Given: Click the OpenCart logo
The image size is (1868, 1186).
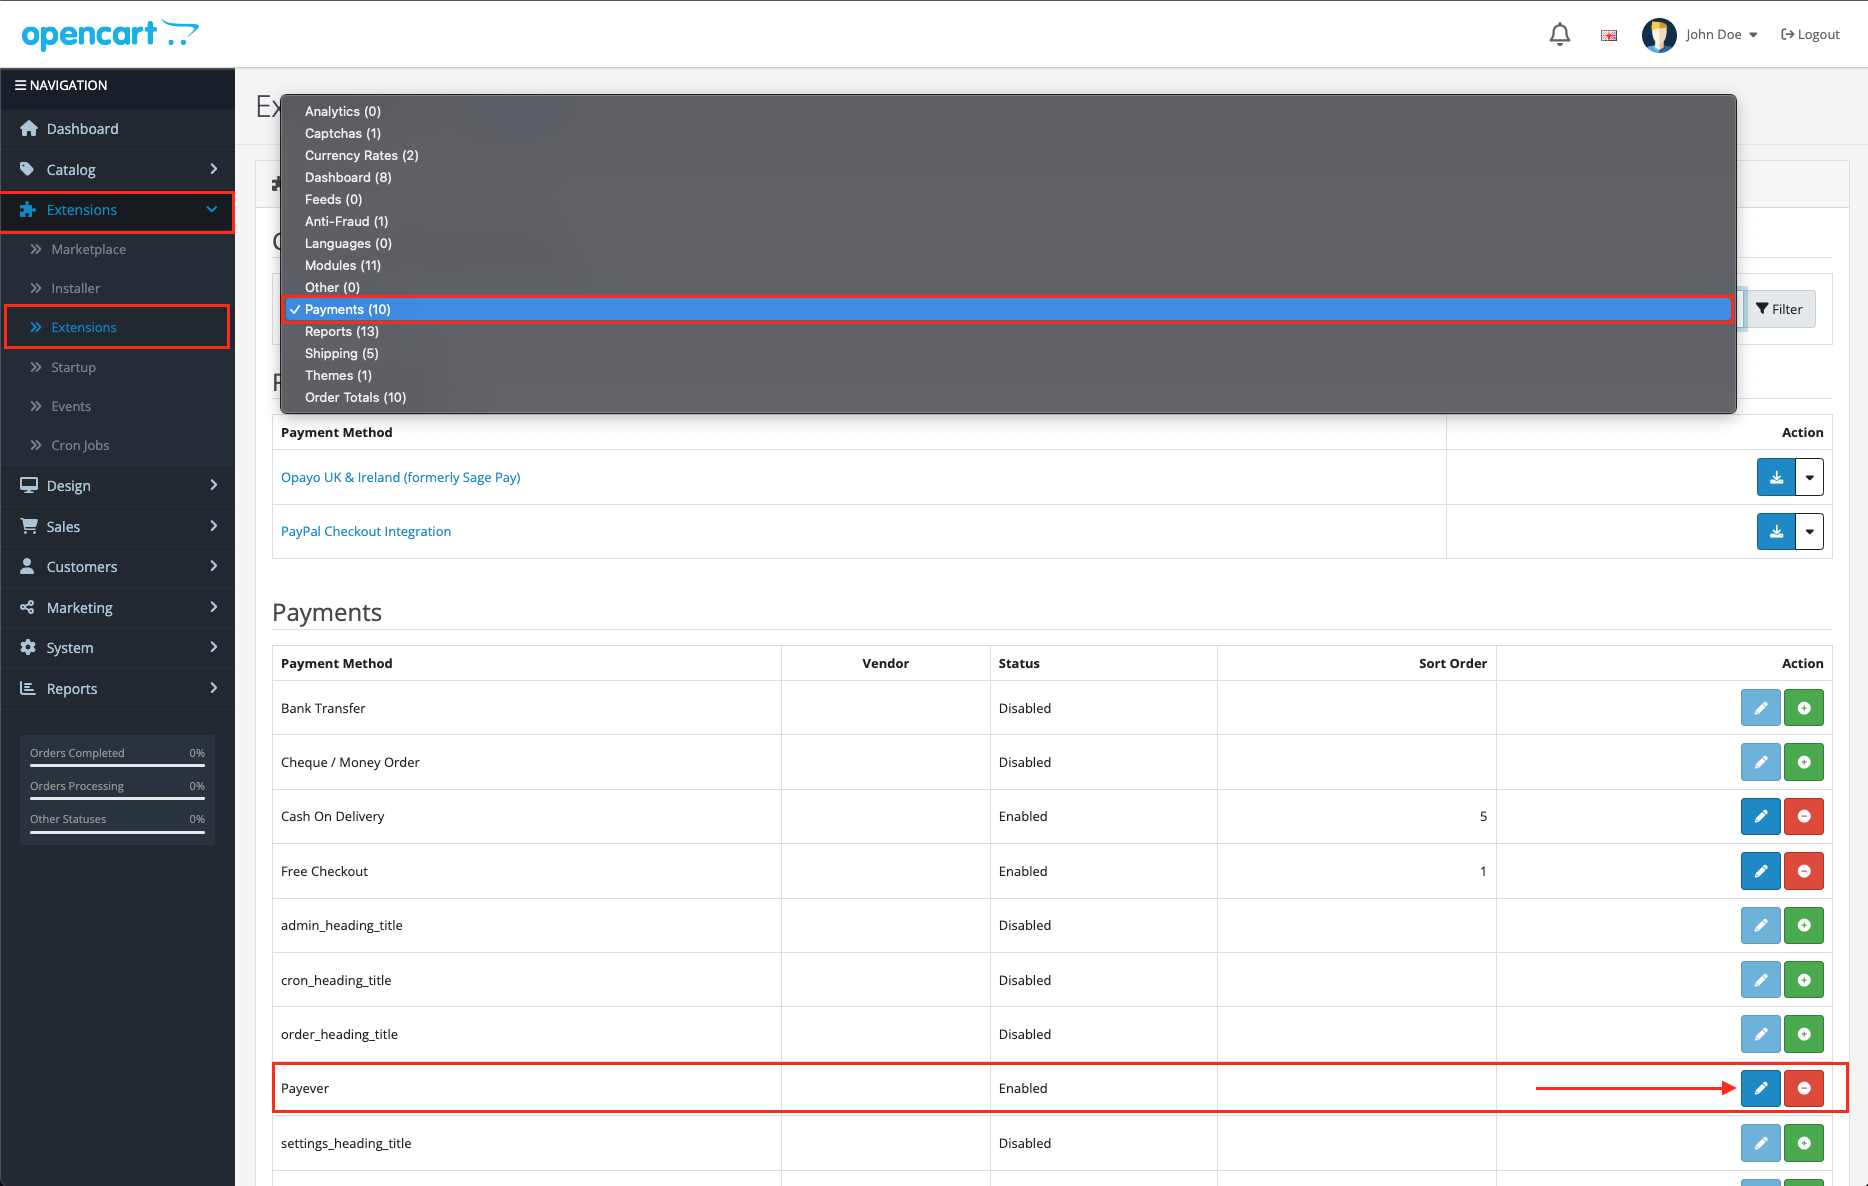Looking at the screenshot, I should point(110,34).
